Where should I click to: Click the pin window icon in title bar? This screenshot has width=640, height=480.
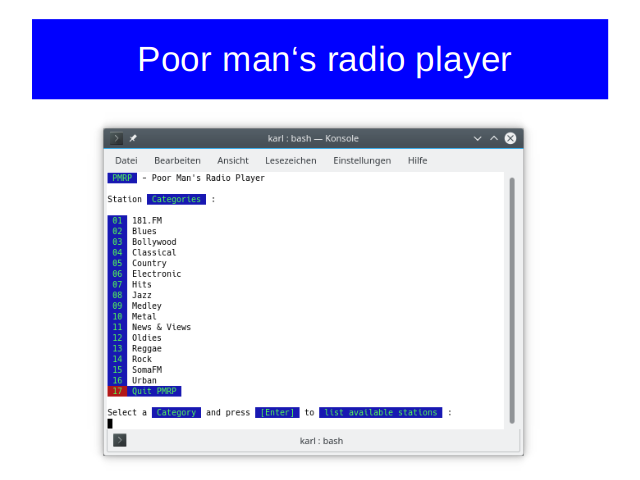[x=133, y=138]
